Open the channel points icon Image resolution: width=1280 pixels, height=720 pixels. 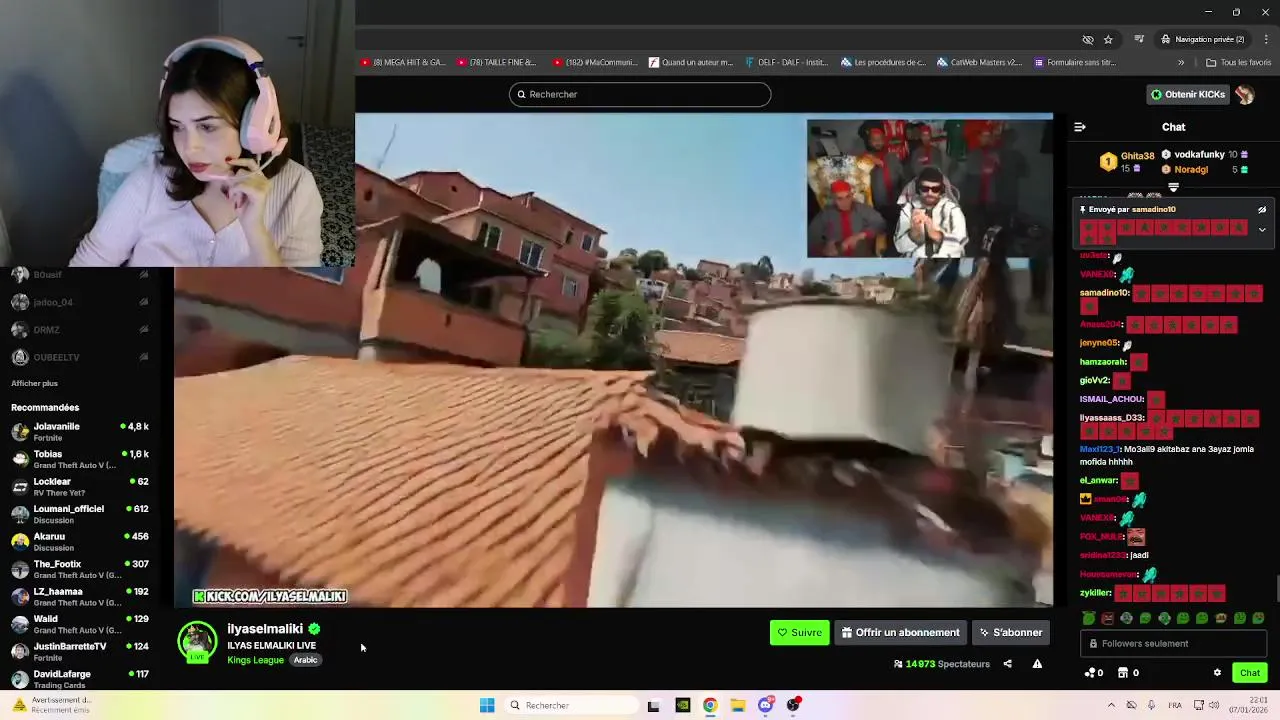pyautogui.click(x=1094, y=673)
